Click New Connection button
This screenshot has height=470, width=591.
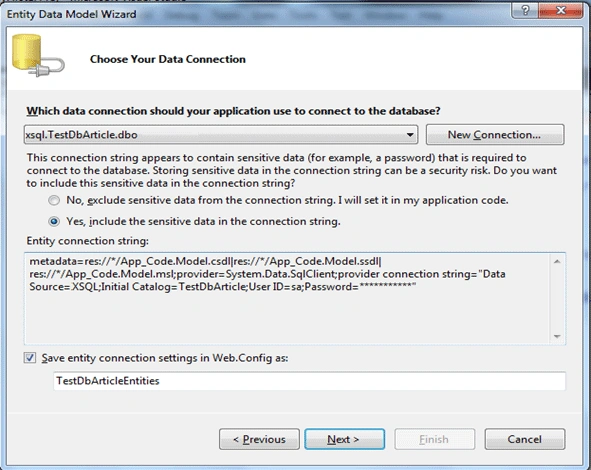[495, 135]
